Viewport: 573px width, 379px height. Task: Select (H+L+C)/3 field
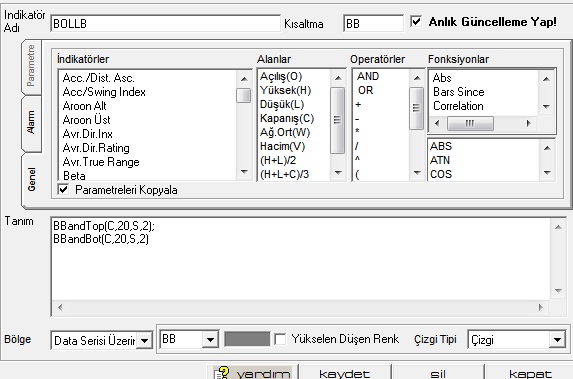(x=284, y=174)
